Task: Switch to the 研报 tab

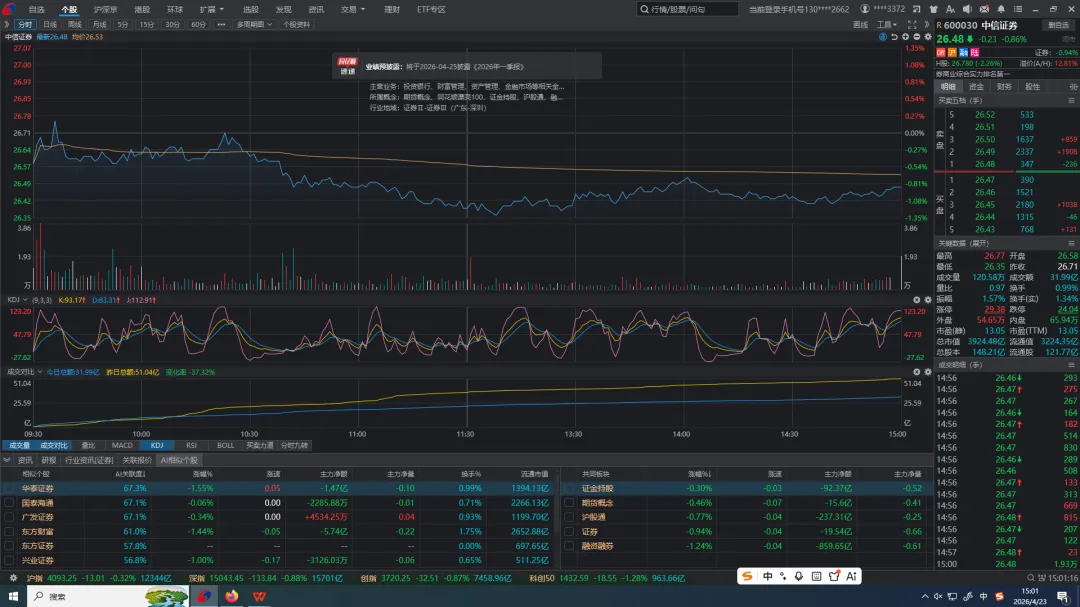Action: coord(49,460)
